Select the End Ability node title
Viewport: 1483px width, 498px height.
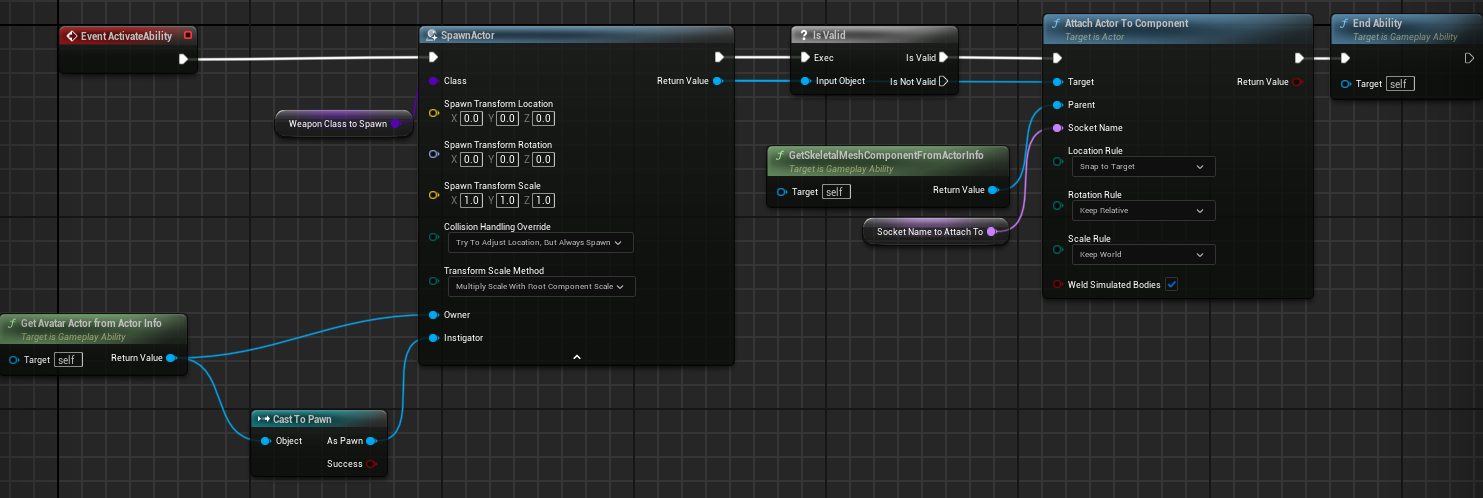[x=1377, y=23]
